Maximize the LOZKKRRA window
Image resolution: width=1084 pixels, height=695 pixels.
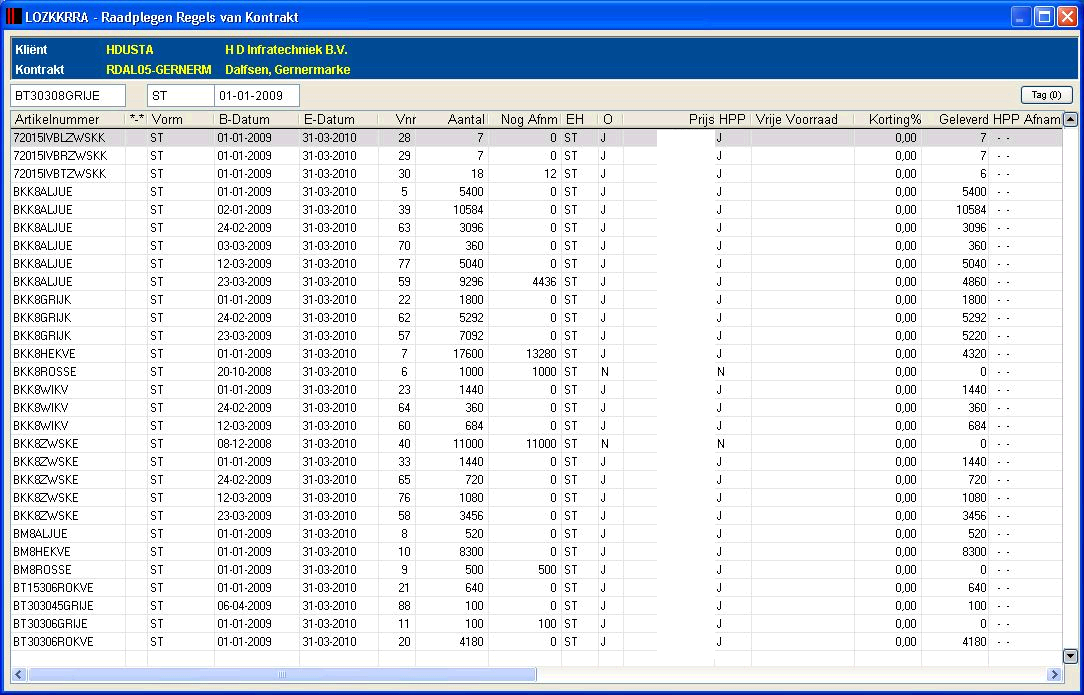[x=1044, y=17]
